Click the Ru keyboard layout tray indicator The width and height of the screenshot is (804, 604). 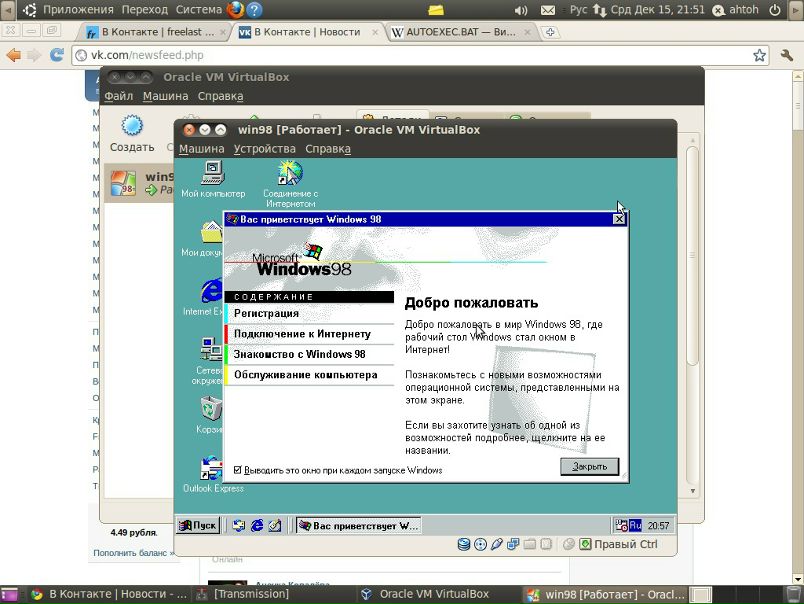(x=635, y=525)
